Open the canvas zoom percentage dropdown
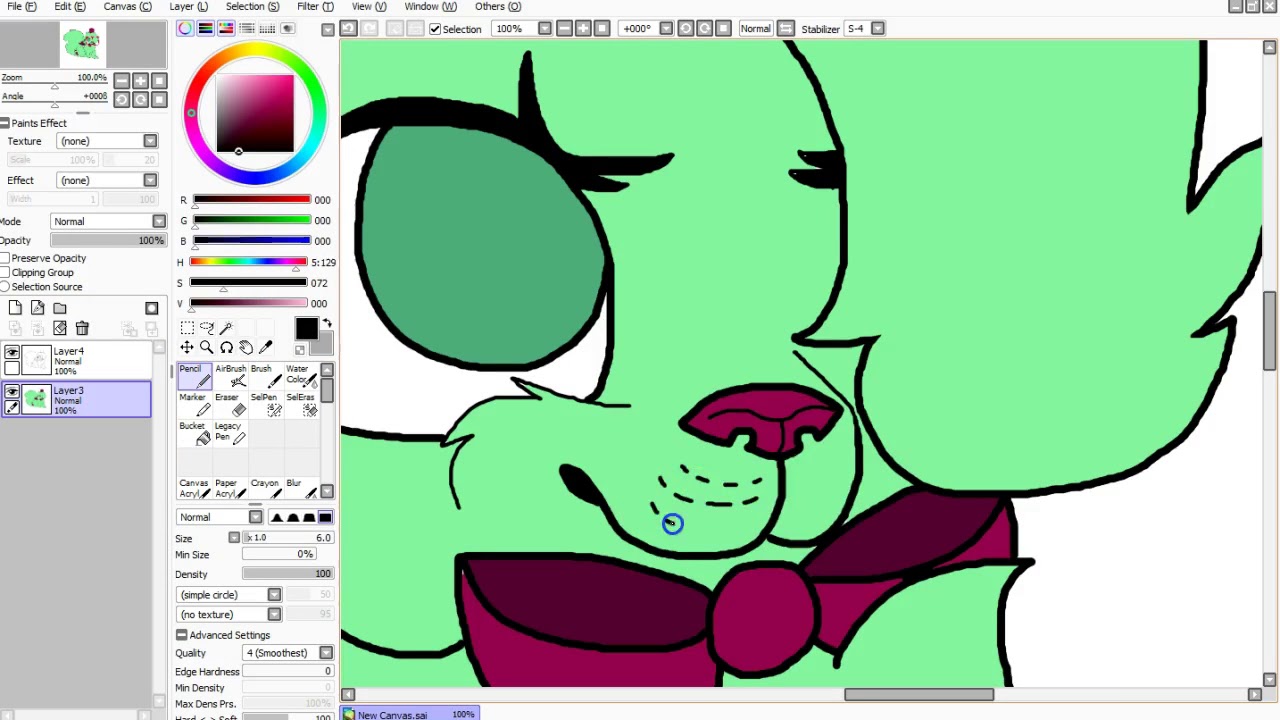The height and width of the screenshot is (720, 1280). tap(544, 28)
